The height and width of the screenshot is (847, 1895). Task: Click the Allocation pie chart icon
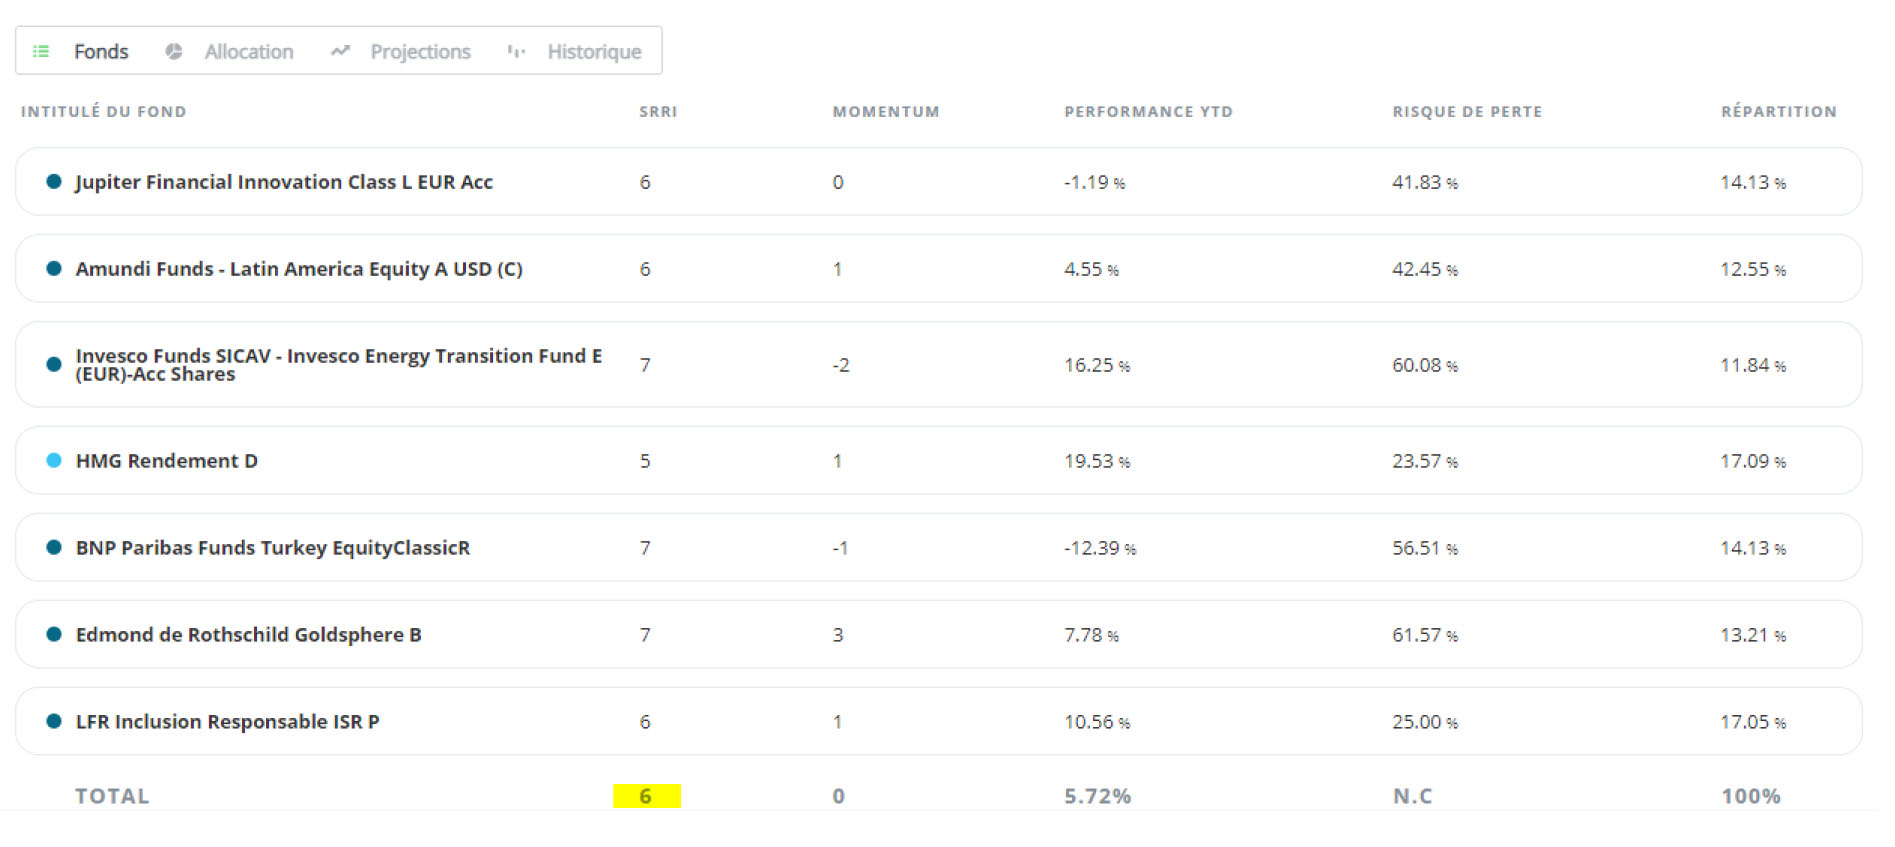point(174,51)
